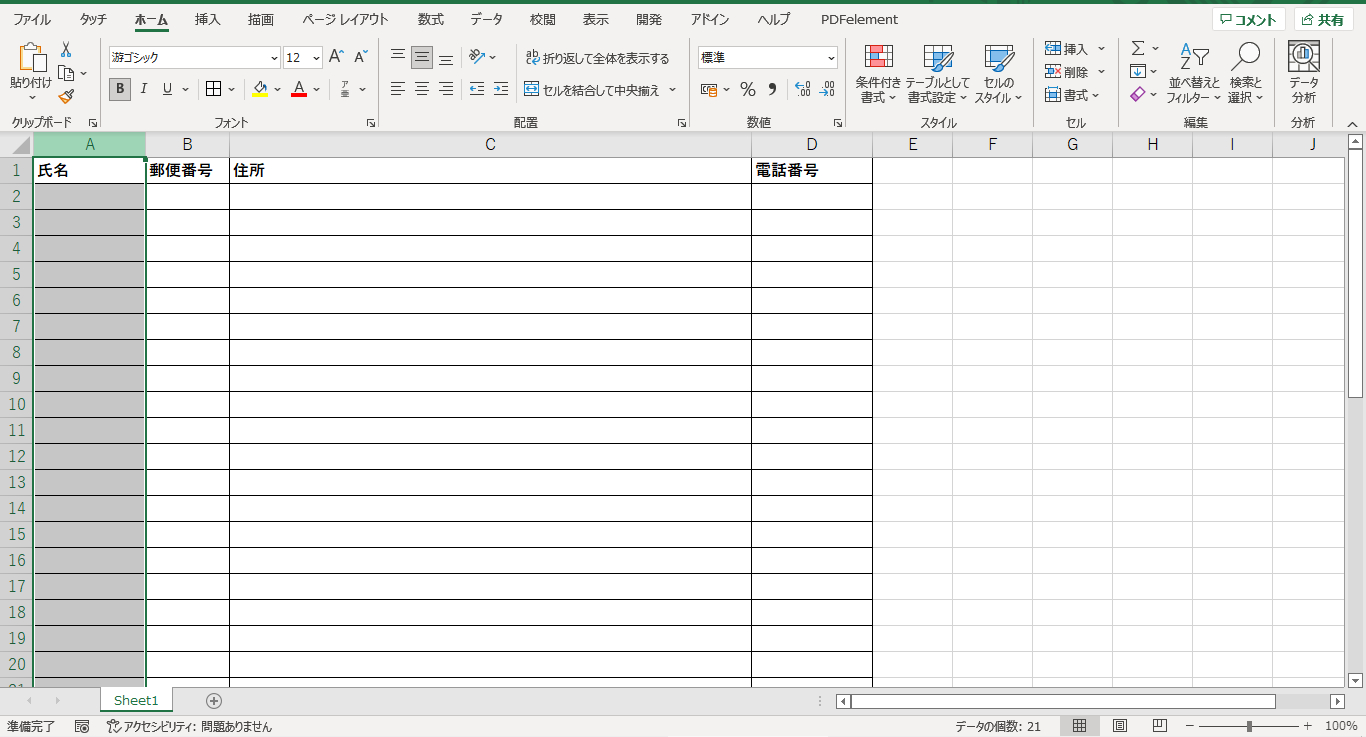Open the font size 12 dropdown
This screenshot has height=737, width=1366.
pyautogui.click(x=316, y=58)
